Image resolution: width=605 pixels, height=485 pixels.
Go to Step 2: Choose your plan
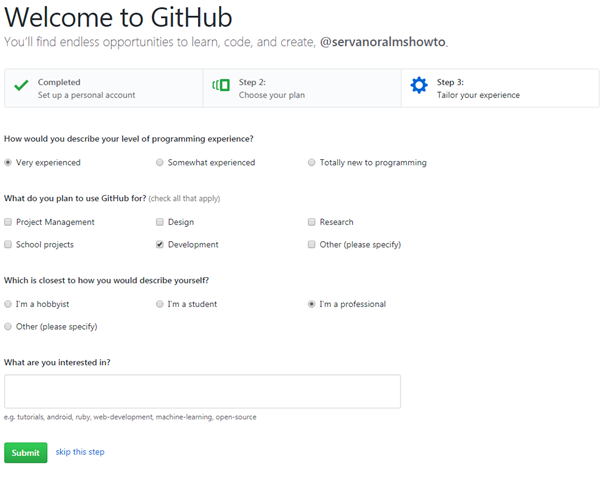coord(302,88)
